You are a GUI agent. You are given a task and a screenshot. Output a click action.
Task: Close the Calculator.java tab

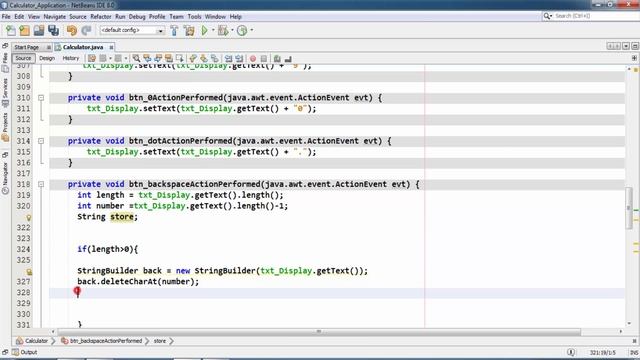click(x=111, y=47)
